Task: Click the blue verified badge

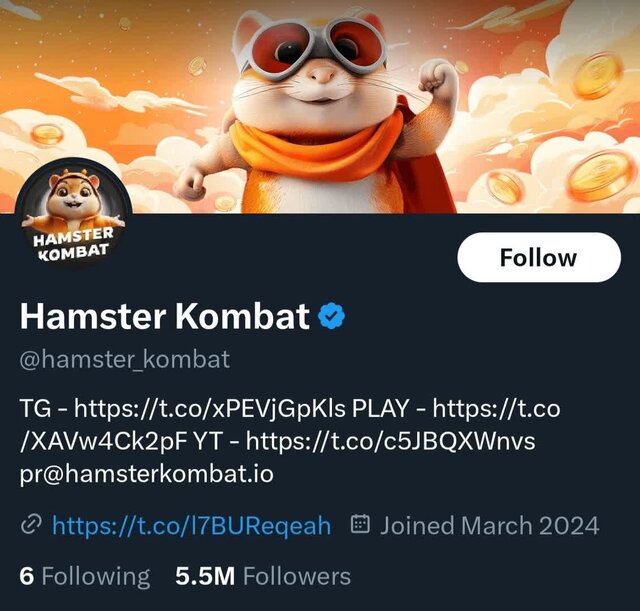Action: tap(331, 317)
